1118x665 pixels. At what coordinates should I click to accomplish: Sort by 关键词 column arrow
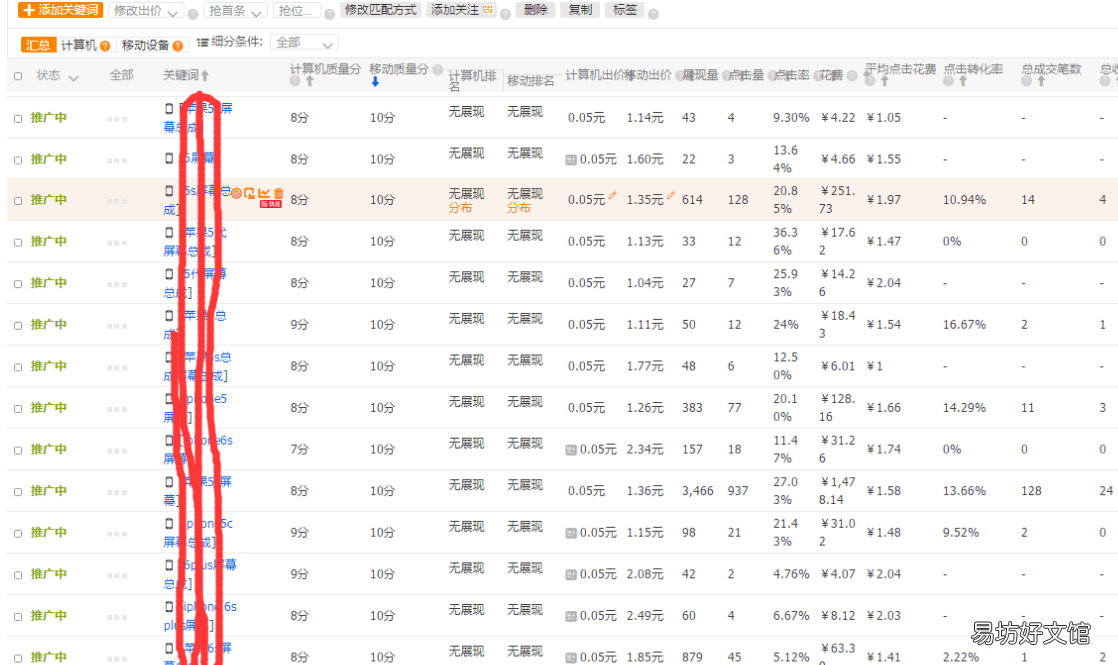[205, 76]
